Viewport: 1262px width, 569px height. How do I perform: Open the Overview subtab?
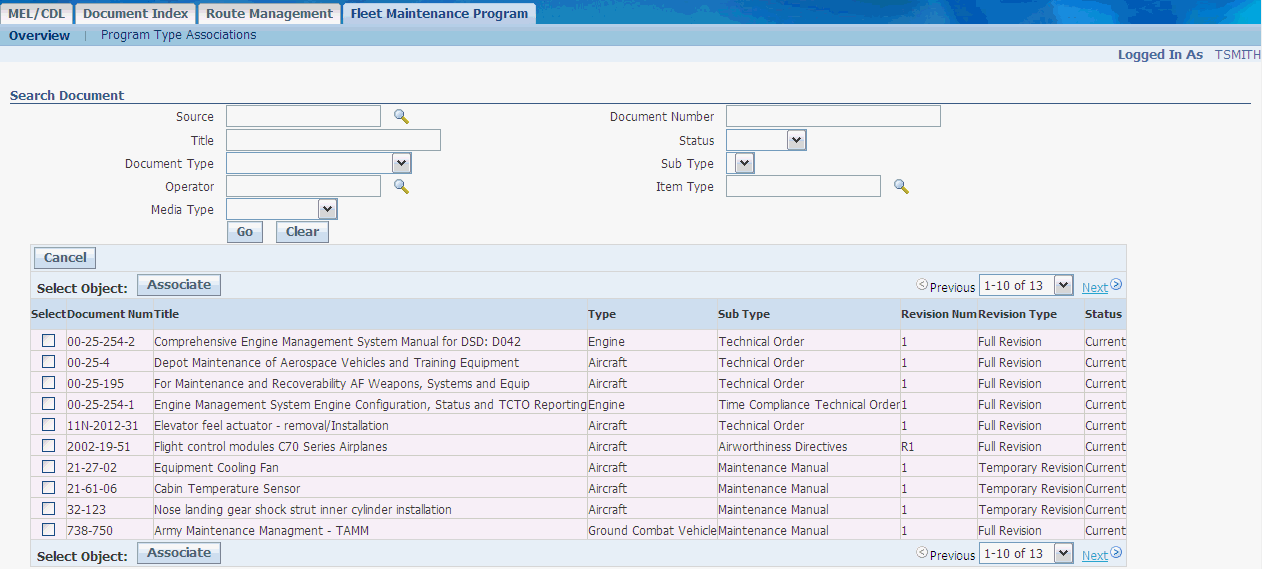[40, 35]
